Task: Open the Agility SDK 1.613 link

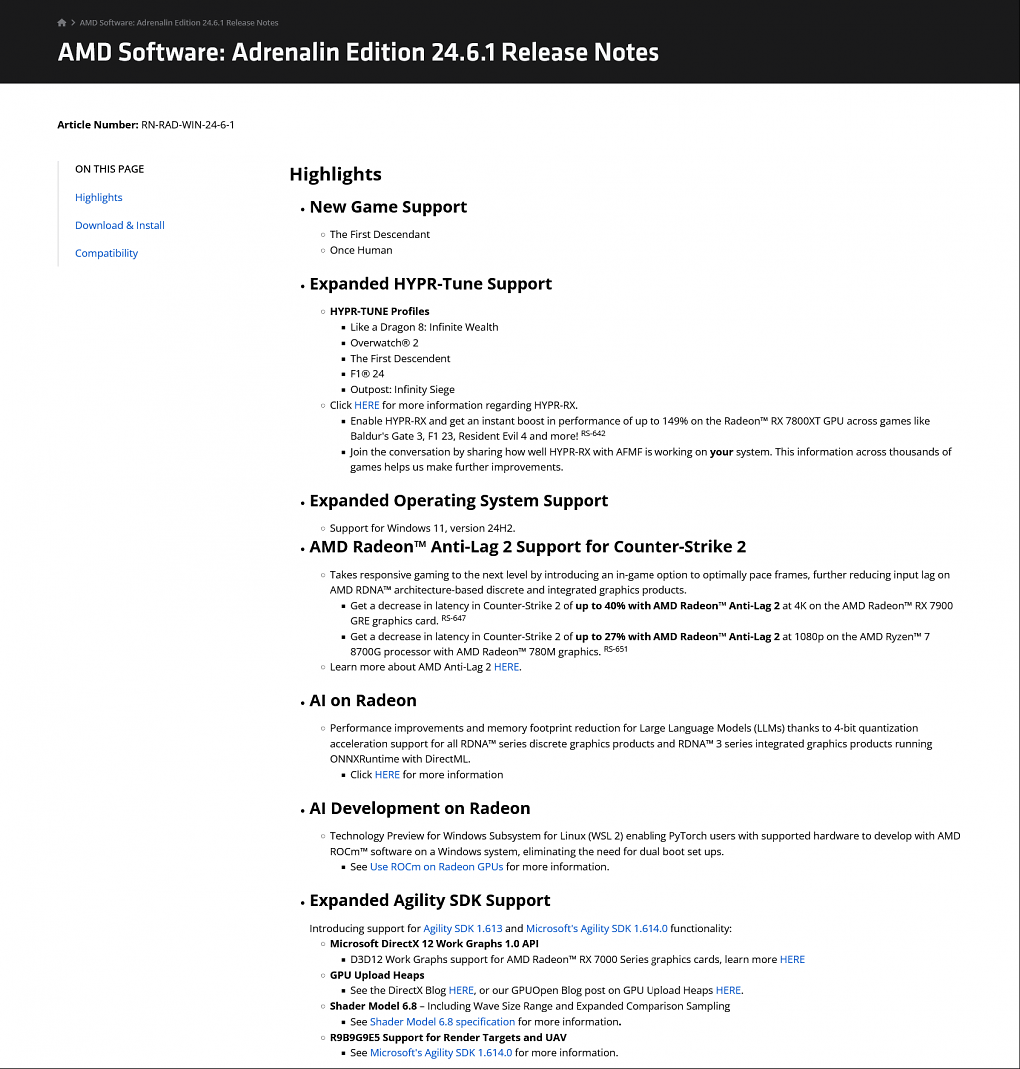Action: click(463, 928)
